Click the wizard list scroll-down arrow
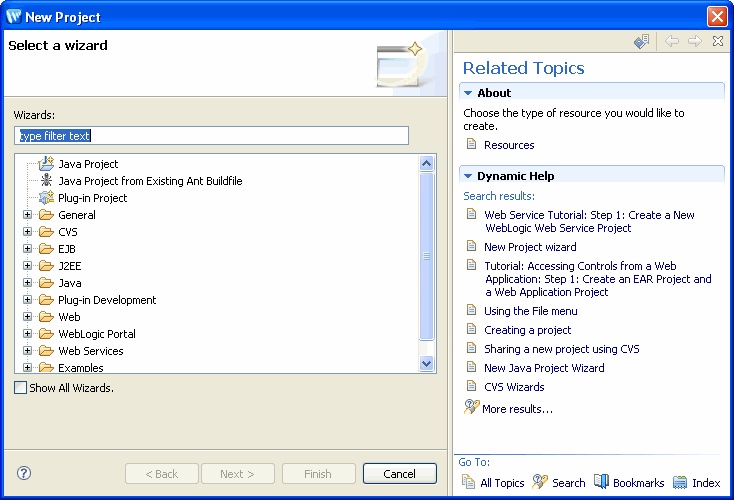The image size is (734, 500). point(426,363)
